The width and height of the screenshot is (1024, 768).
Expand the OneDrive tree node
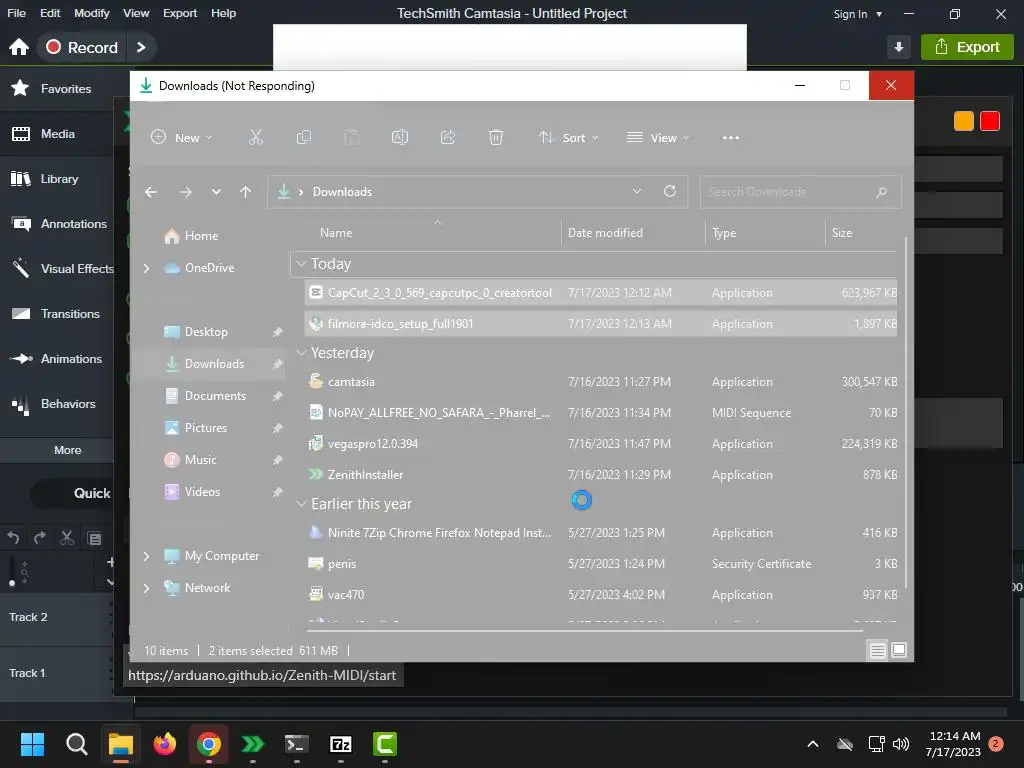point(146,268)
